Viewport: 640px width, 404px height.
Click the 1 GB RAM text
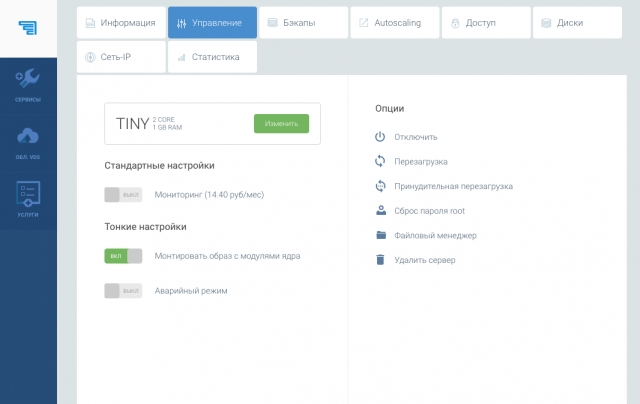(x=167, y=127)
